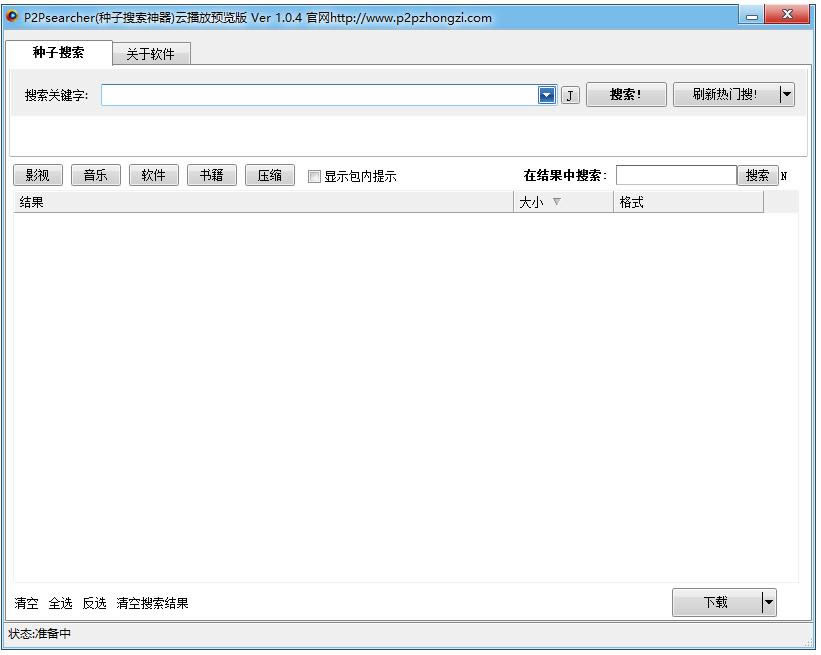Click the small N icon beside result search
821x655 pixels.
tap(784, 176)
